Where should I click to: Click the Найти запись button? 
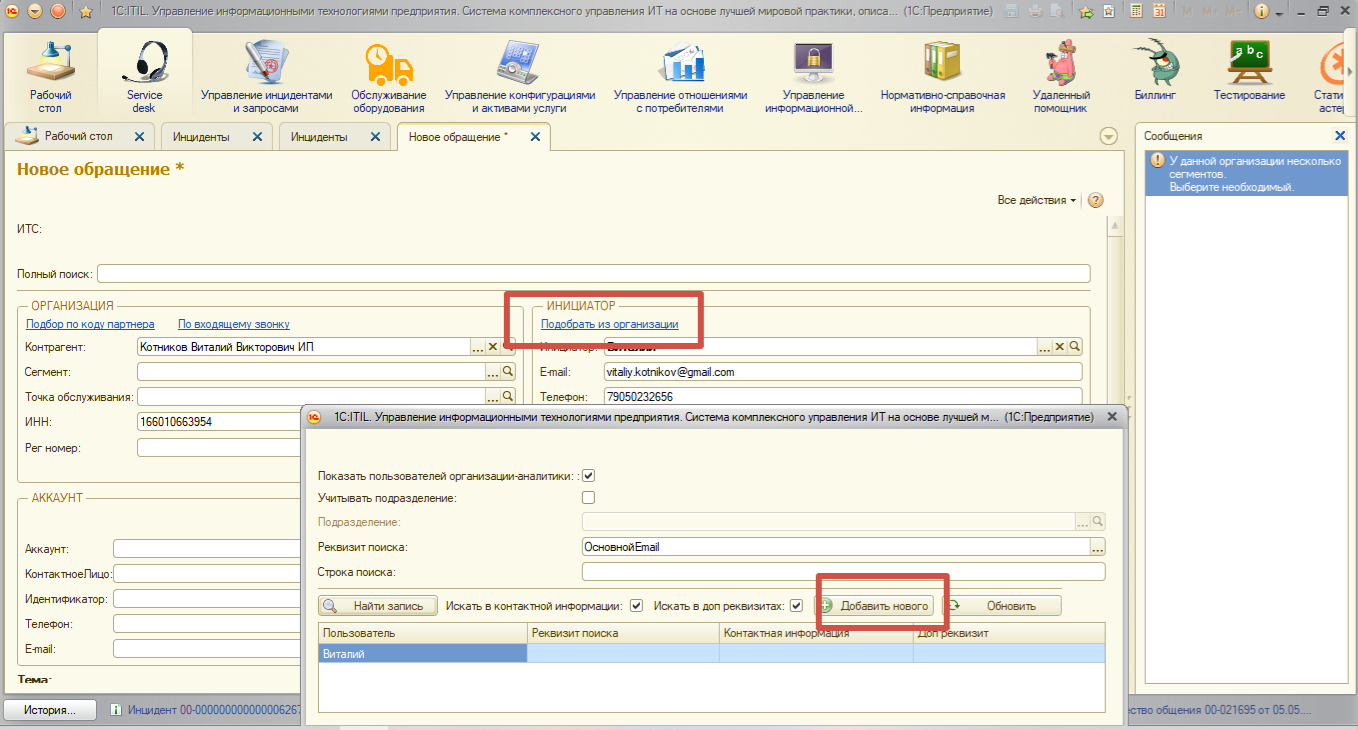tap(378, 605)
